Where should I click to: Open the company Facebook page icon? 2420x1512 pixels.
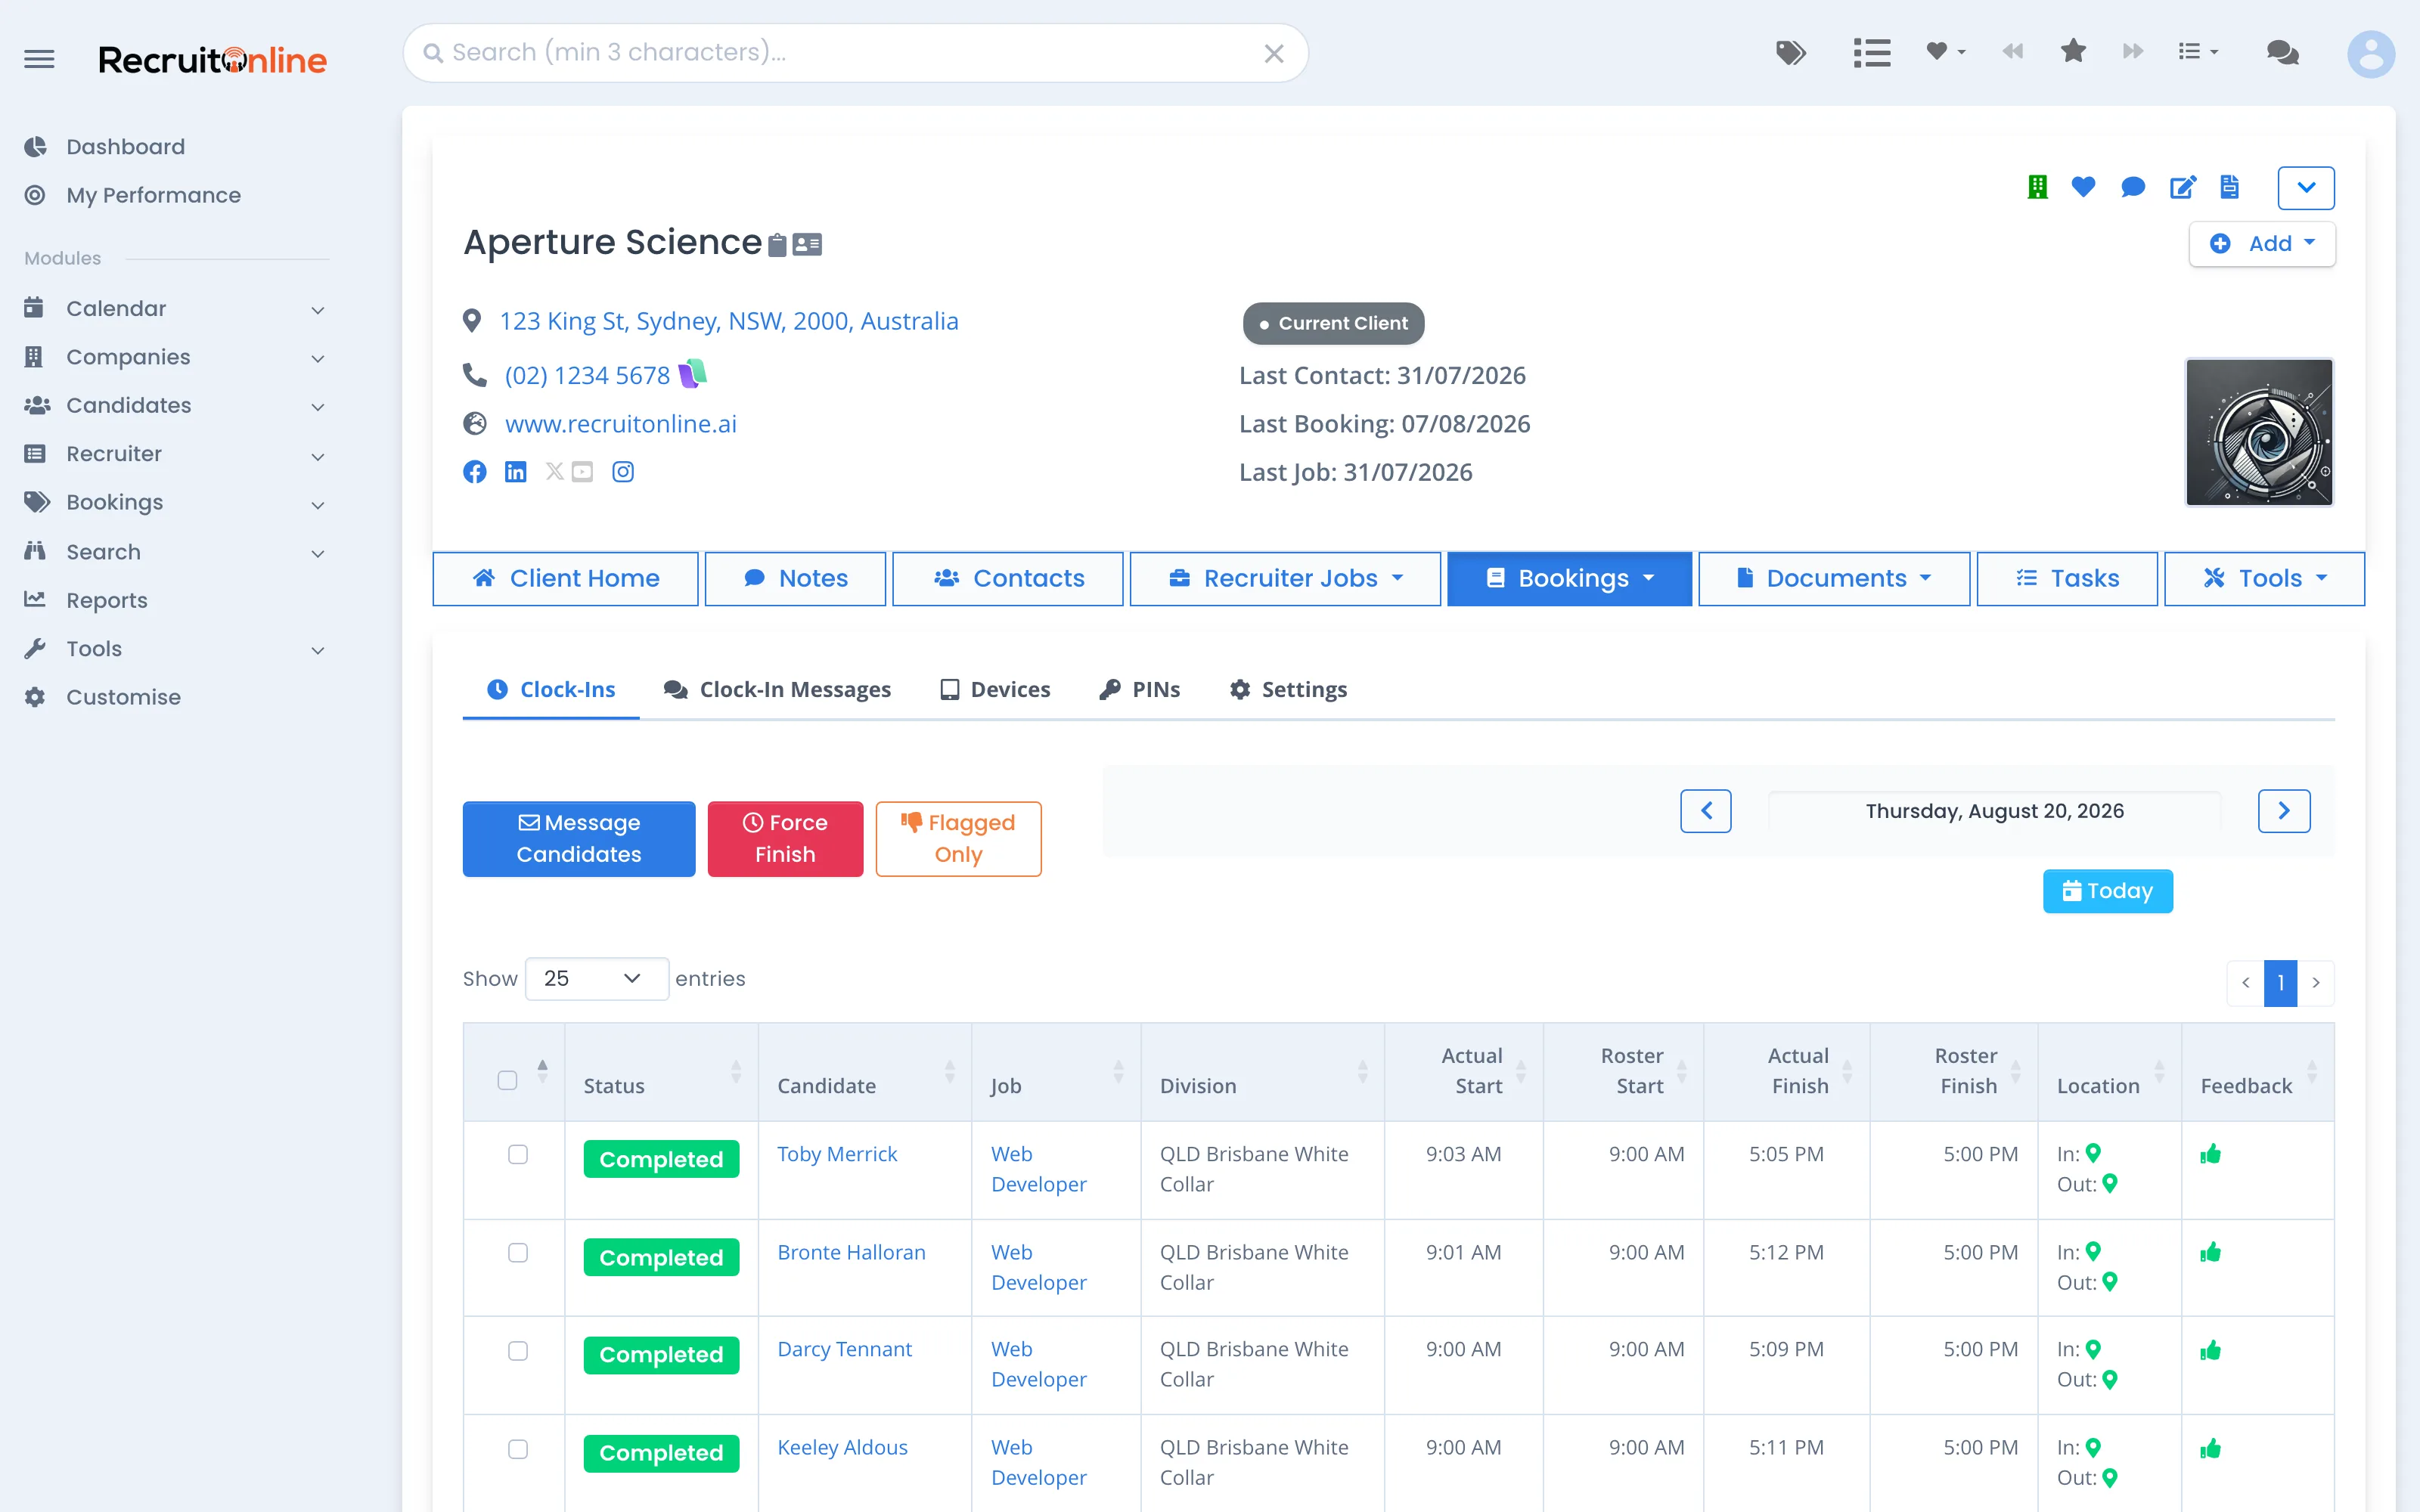point(475,472)
